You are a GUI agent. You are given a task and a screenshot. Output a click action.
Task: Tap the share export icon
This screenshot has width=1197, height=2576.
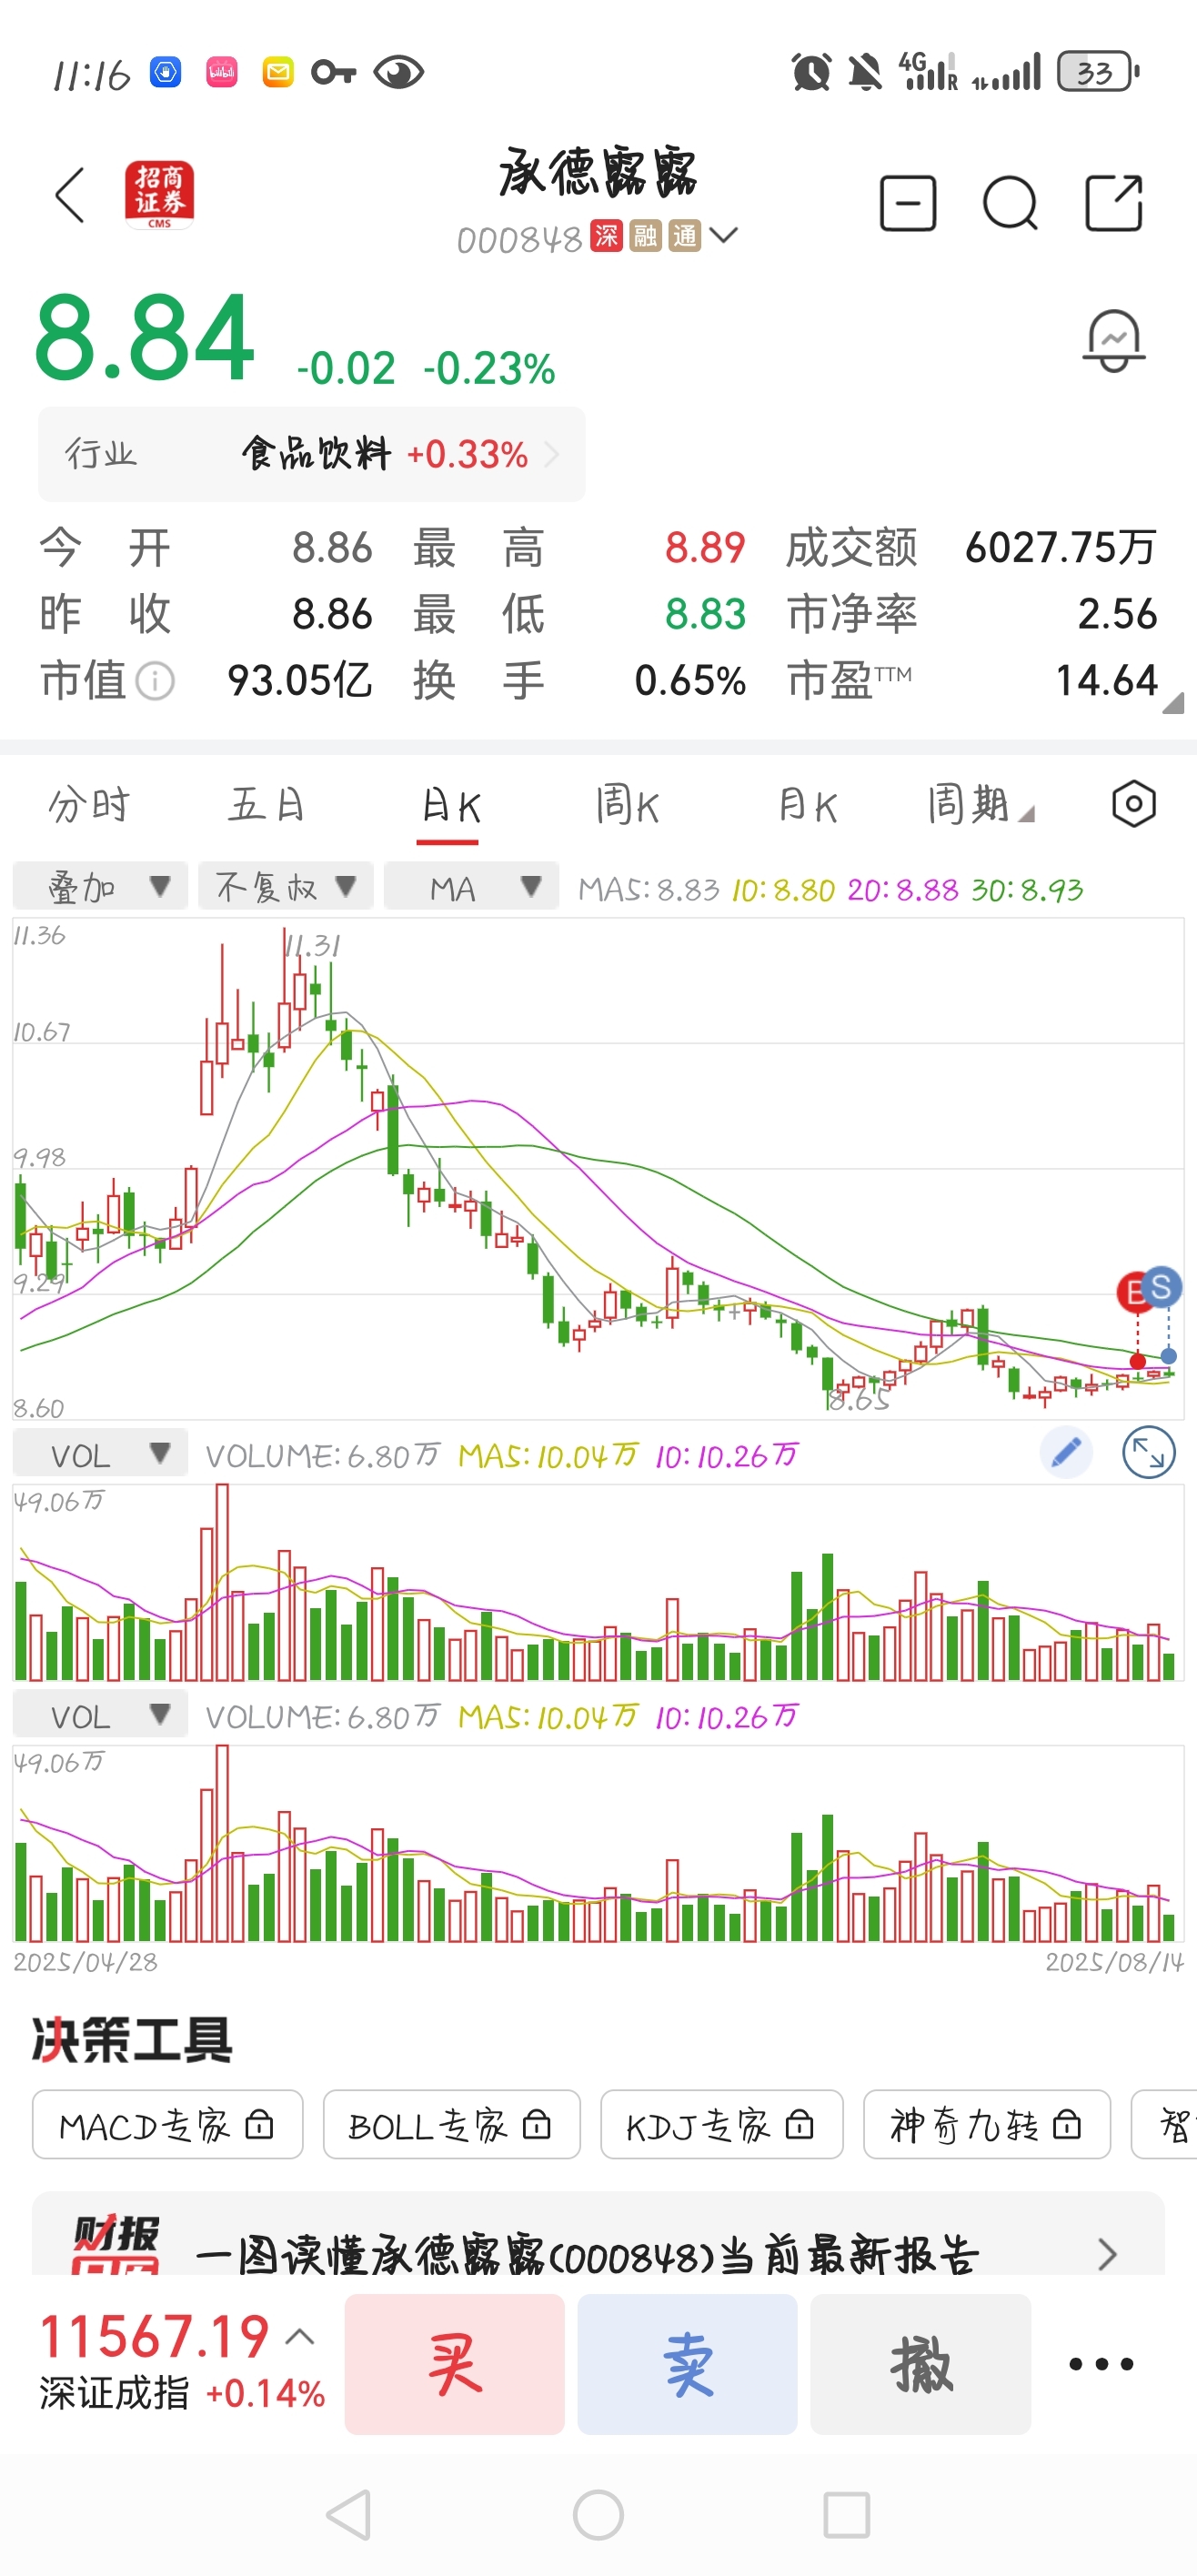point(1114,203)
